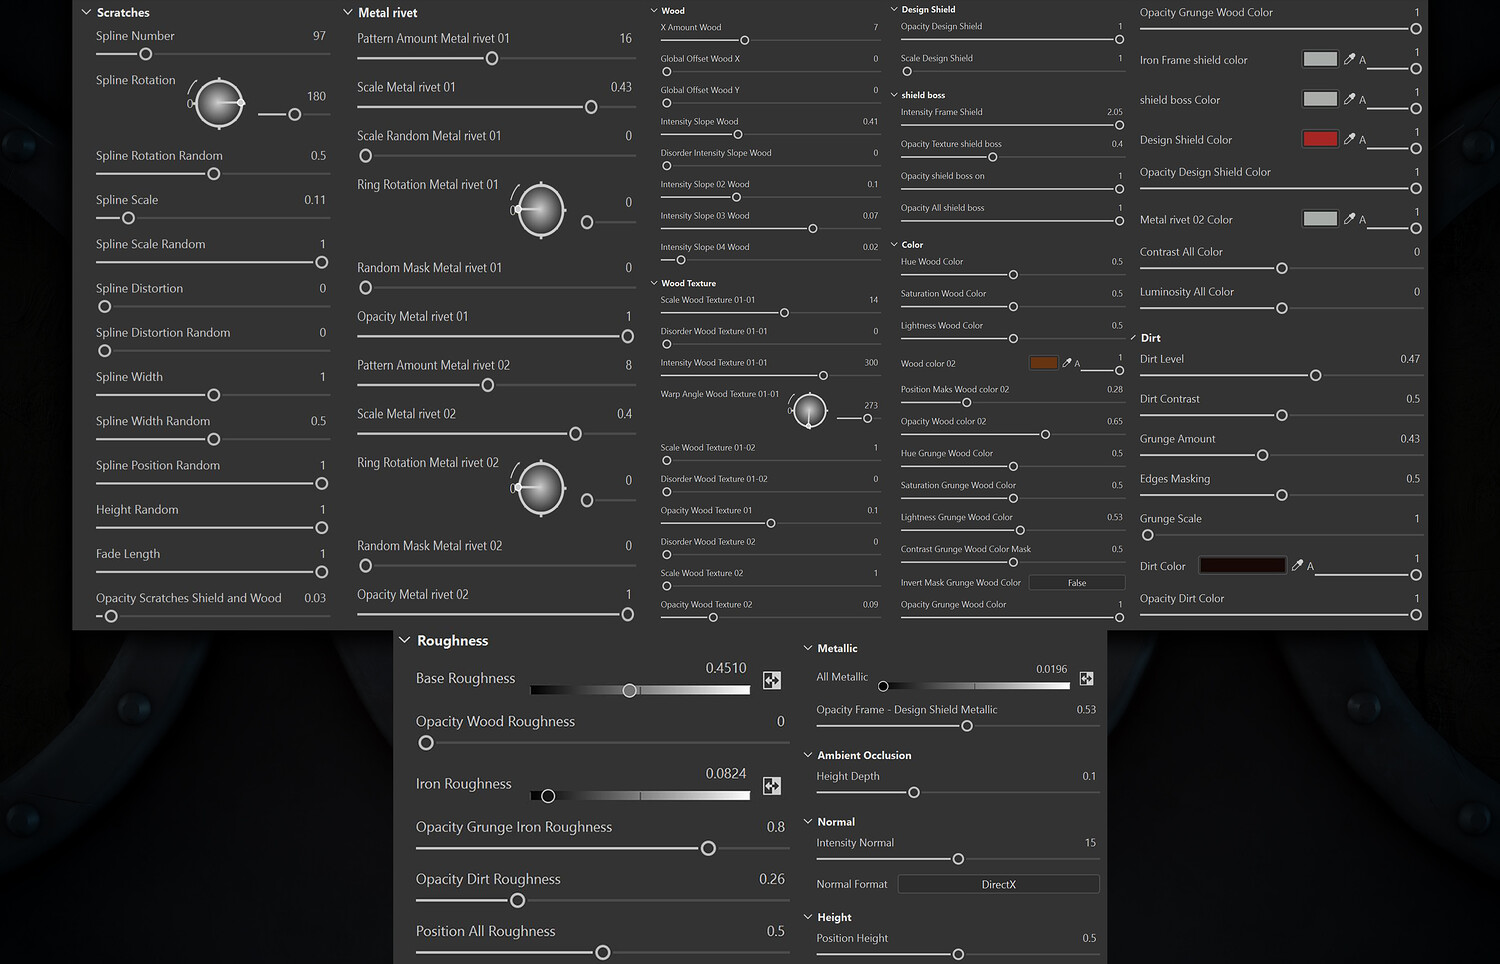Pick Iron Frame shield color with eyedropper
1500x964 pixels.
click(x=1349, y=59)
